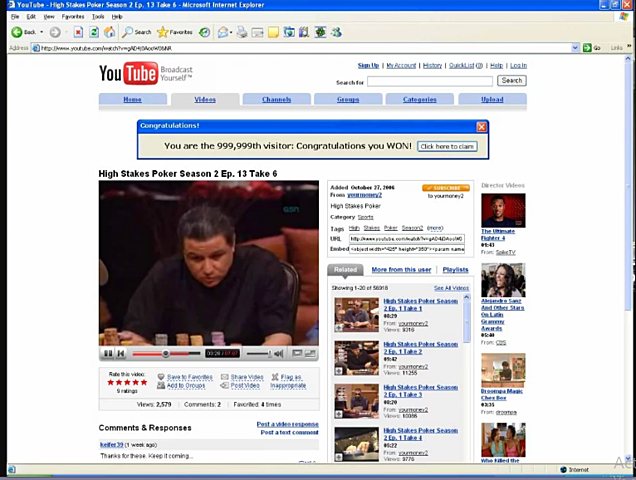The image size is (636, 480).
Task: Select the Related tab
Action: pyautogui.click(x=346, y=269)
